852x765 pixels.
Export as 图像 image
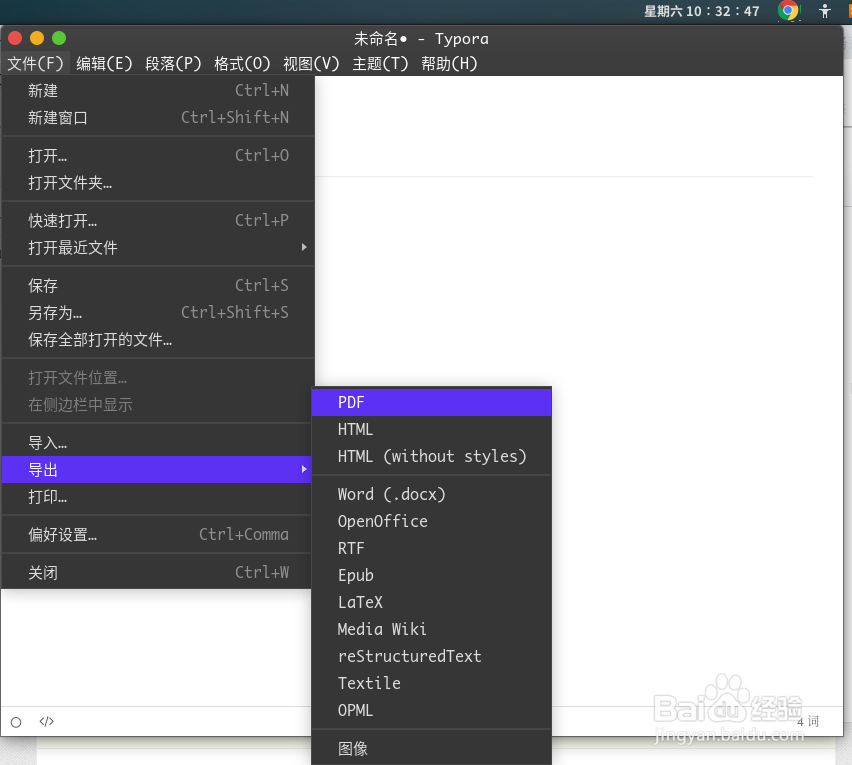pos(431,749)
